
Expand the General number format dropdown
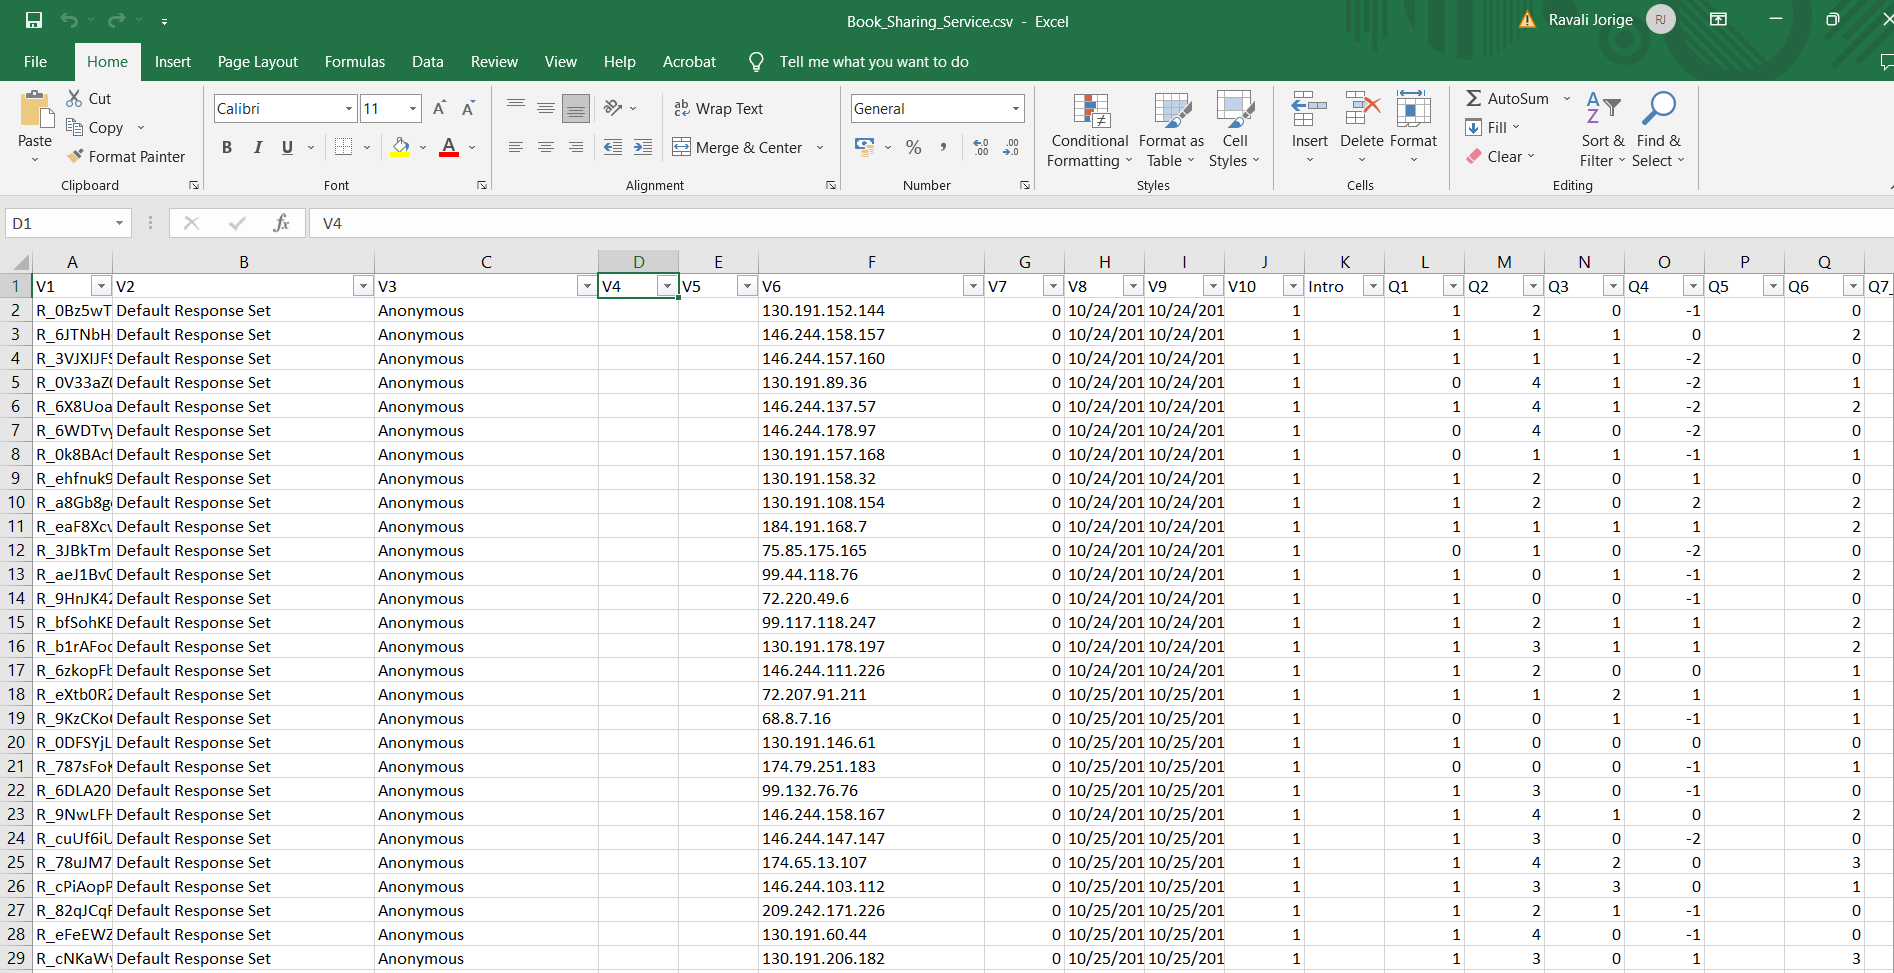(1016, 108)
